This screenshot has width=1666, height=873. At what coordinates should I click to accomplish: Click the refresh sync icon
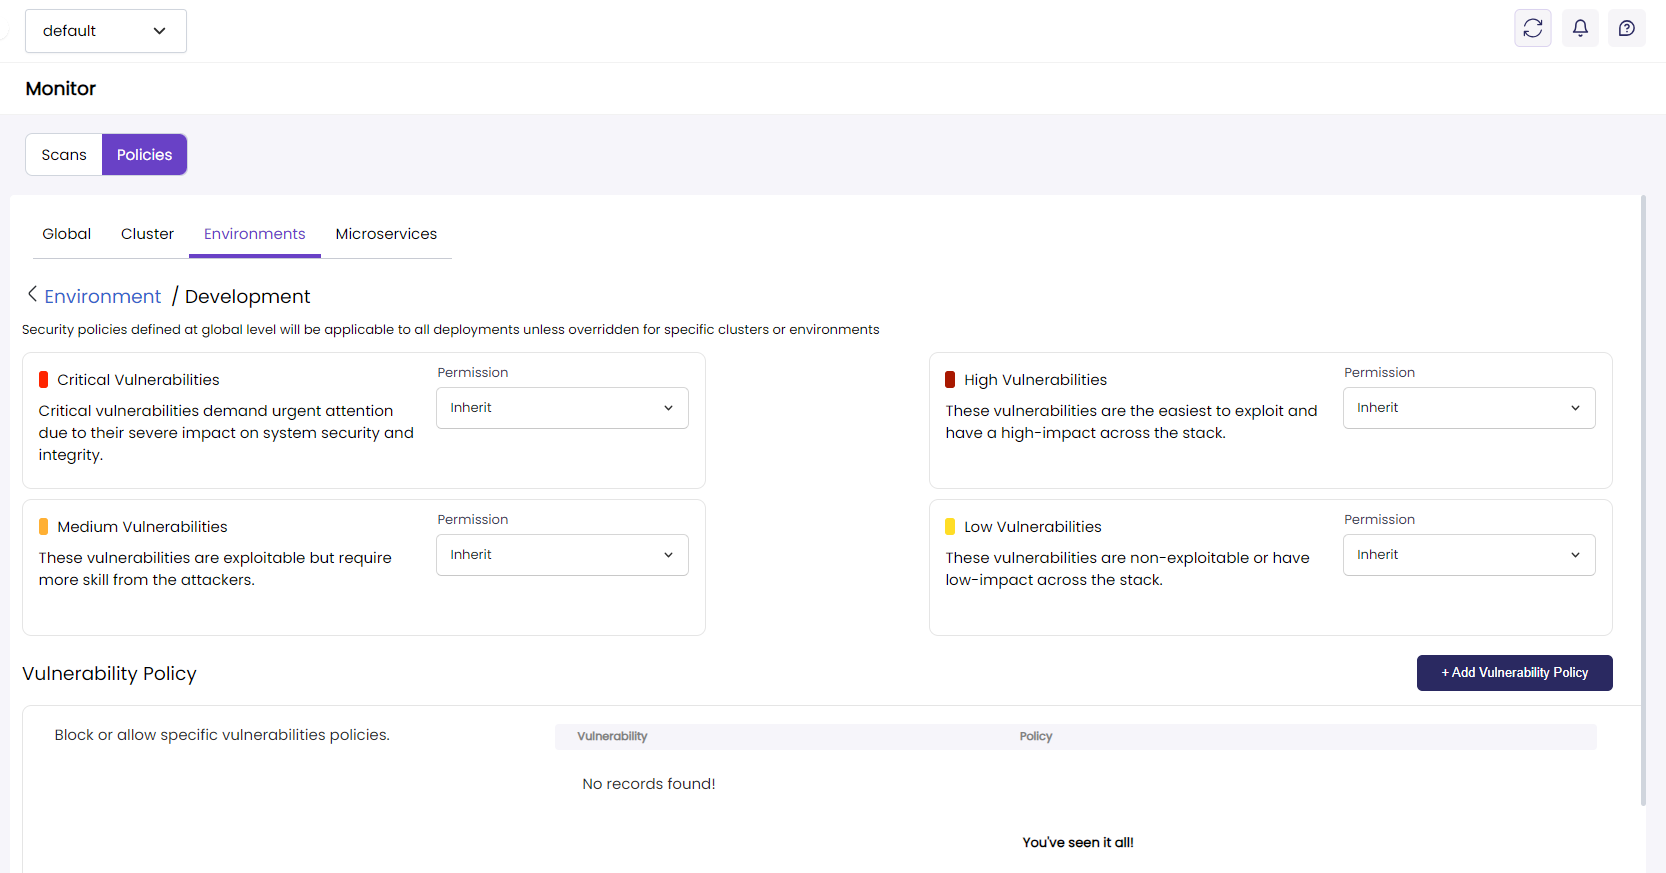[x=1532, y=29]
